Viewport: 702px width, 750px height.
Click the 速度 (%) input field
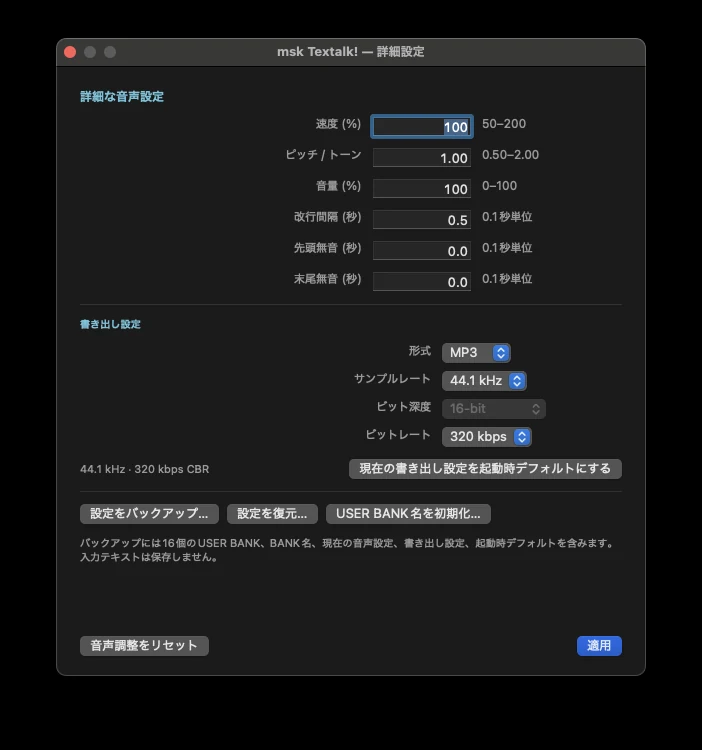422,127
